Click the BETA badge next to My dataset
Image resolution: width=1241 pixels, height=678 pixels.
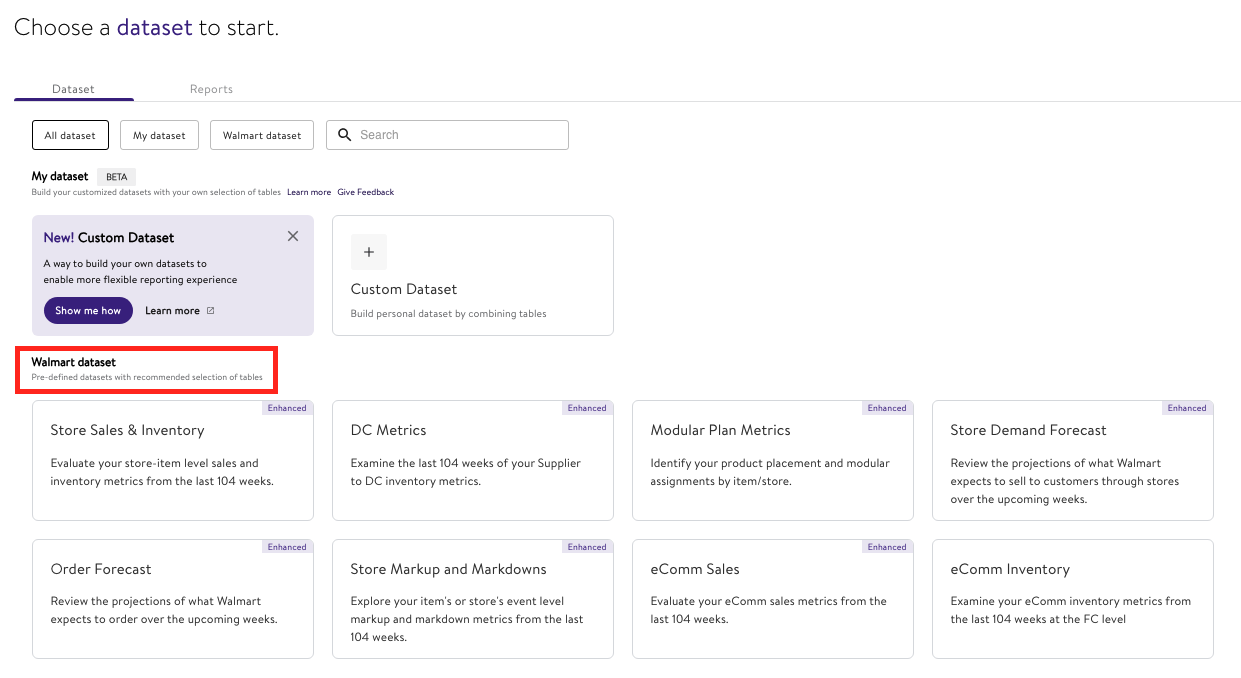[x=117, y=177]
